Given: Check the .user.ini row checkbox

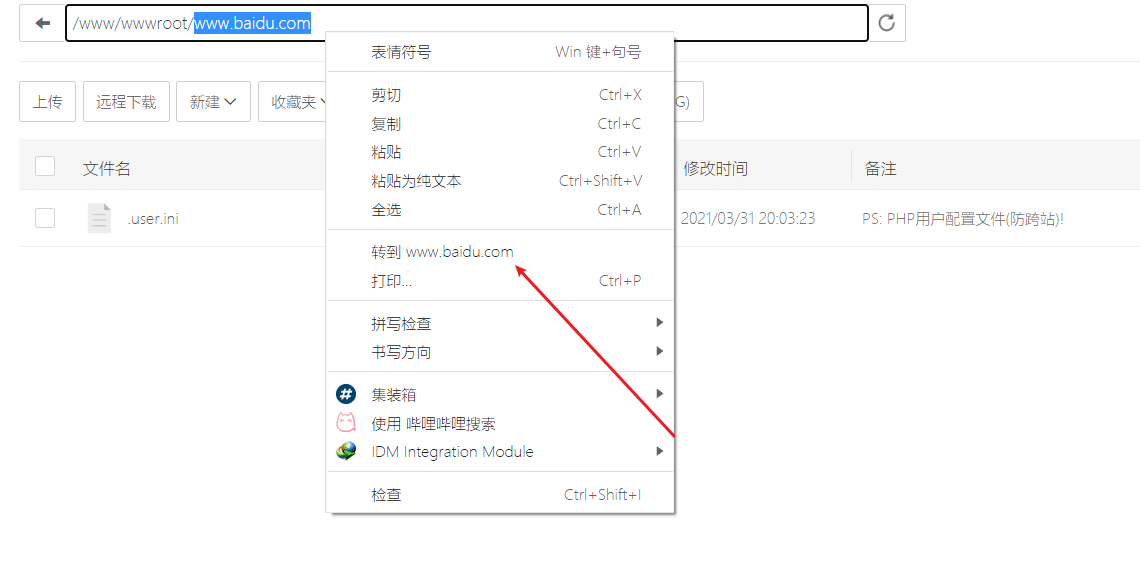Looking at the screenshot, I should point(45,217).
